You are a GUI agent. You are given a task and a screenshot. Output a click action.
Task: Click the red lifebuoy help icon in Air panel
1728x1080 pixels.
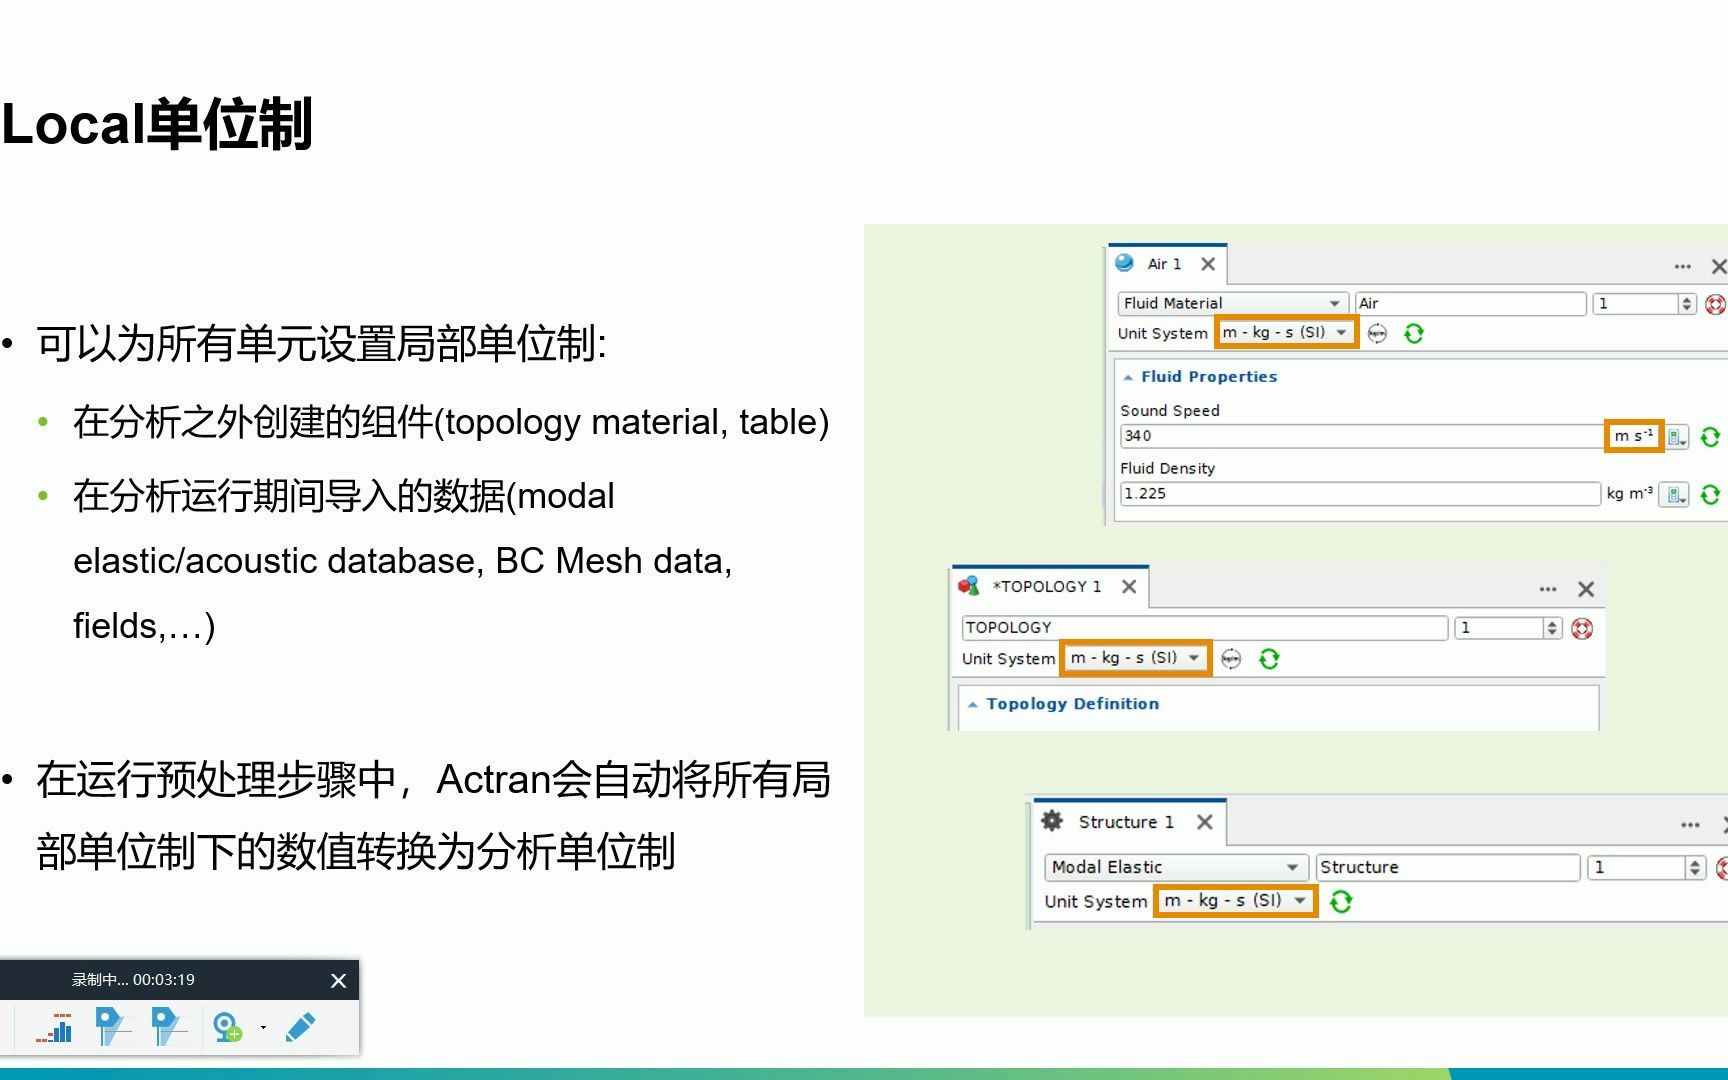point(1714,303)
